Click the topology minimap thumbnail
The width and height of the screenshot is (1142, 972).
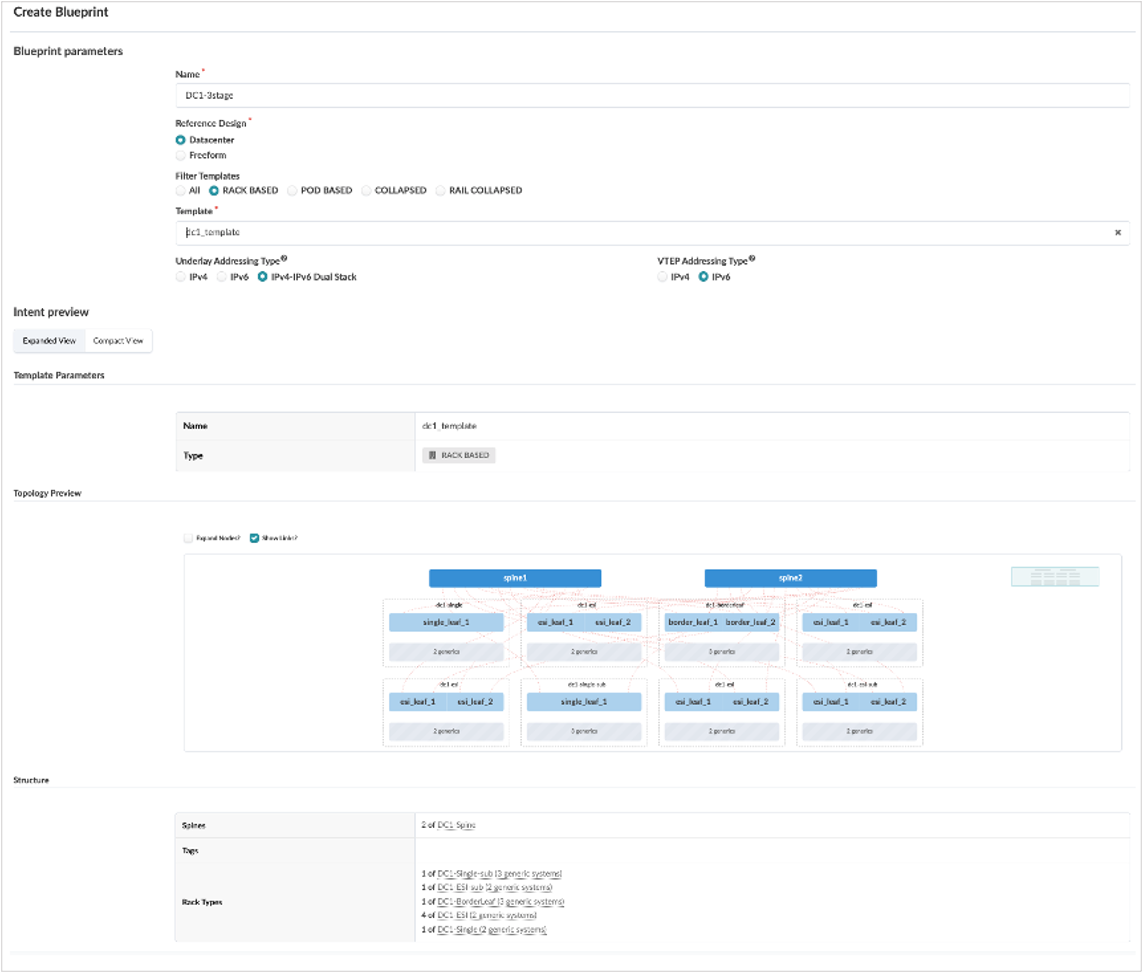tap(1055, 577)
